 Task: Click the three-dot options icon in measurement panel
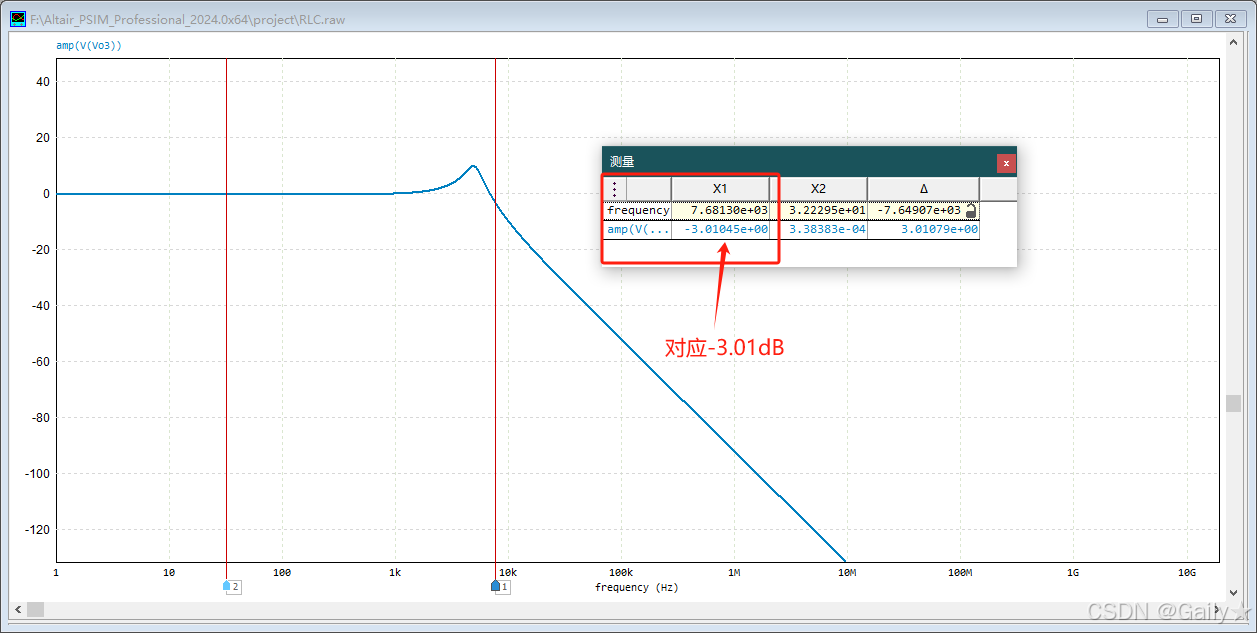614,189
